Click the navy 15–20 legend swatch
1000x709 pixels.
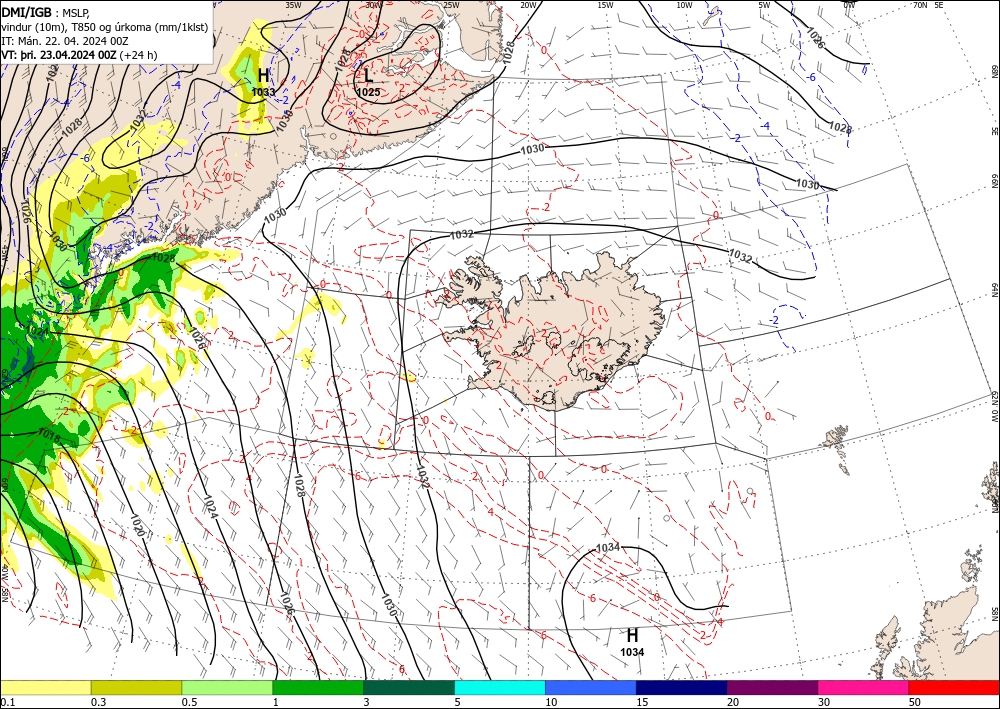click(x=682, y=687)
